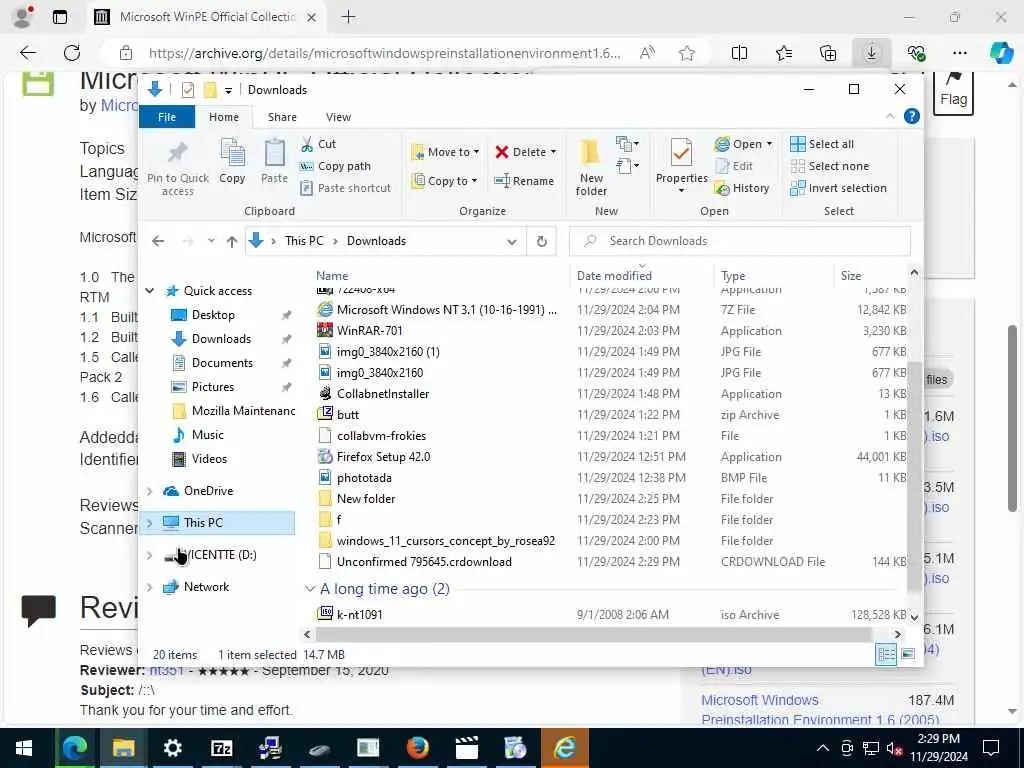Open 7-Zip from the taskbar
The height and width of the screenshot is (768, 1024).
click(221, 748)
